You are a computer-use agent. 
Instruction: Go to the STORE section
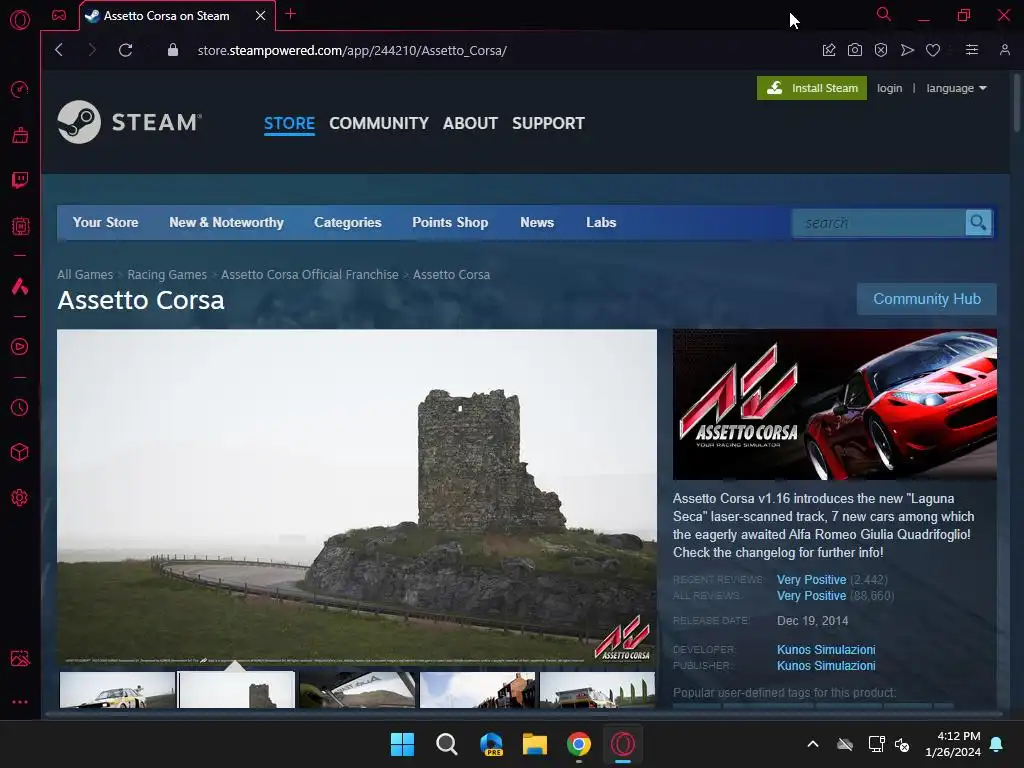click(x=289, y=123)
